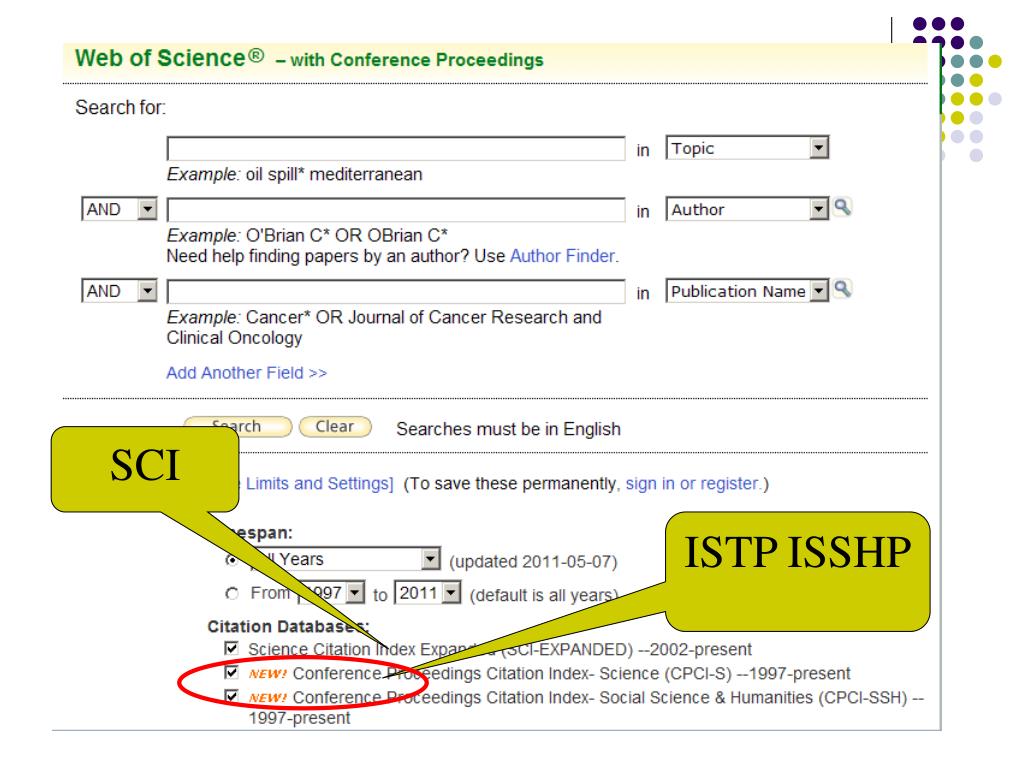Tick Science Citation Index Expanded checkbox

pyautogui.click(x=231, y=648)
